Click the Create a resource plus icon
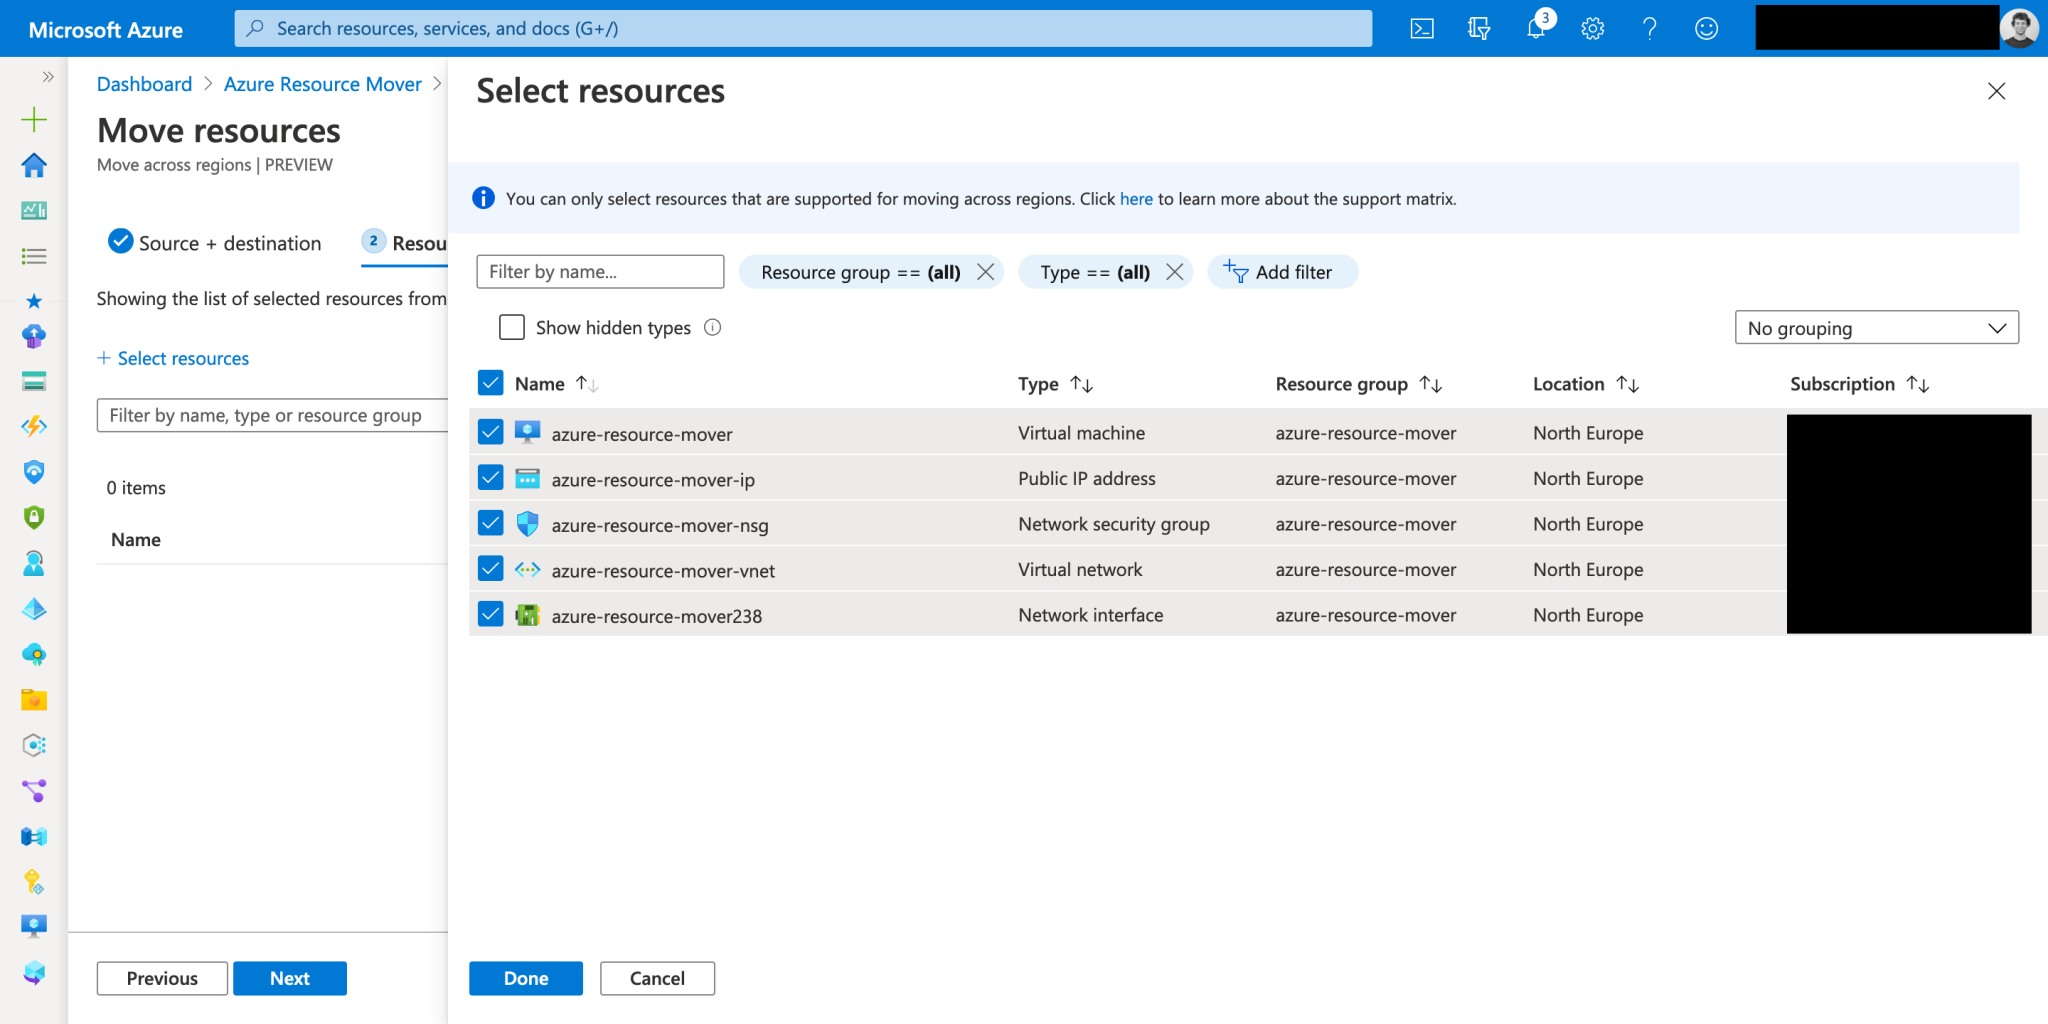 click(34, 120)
